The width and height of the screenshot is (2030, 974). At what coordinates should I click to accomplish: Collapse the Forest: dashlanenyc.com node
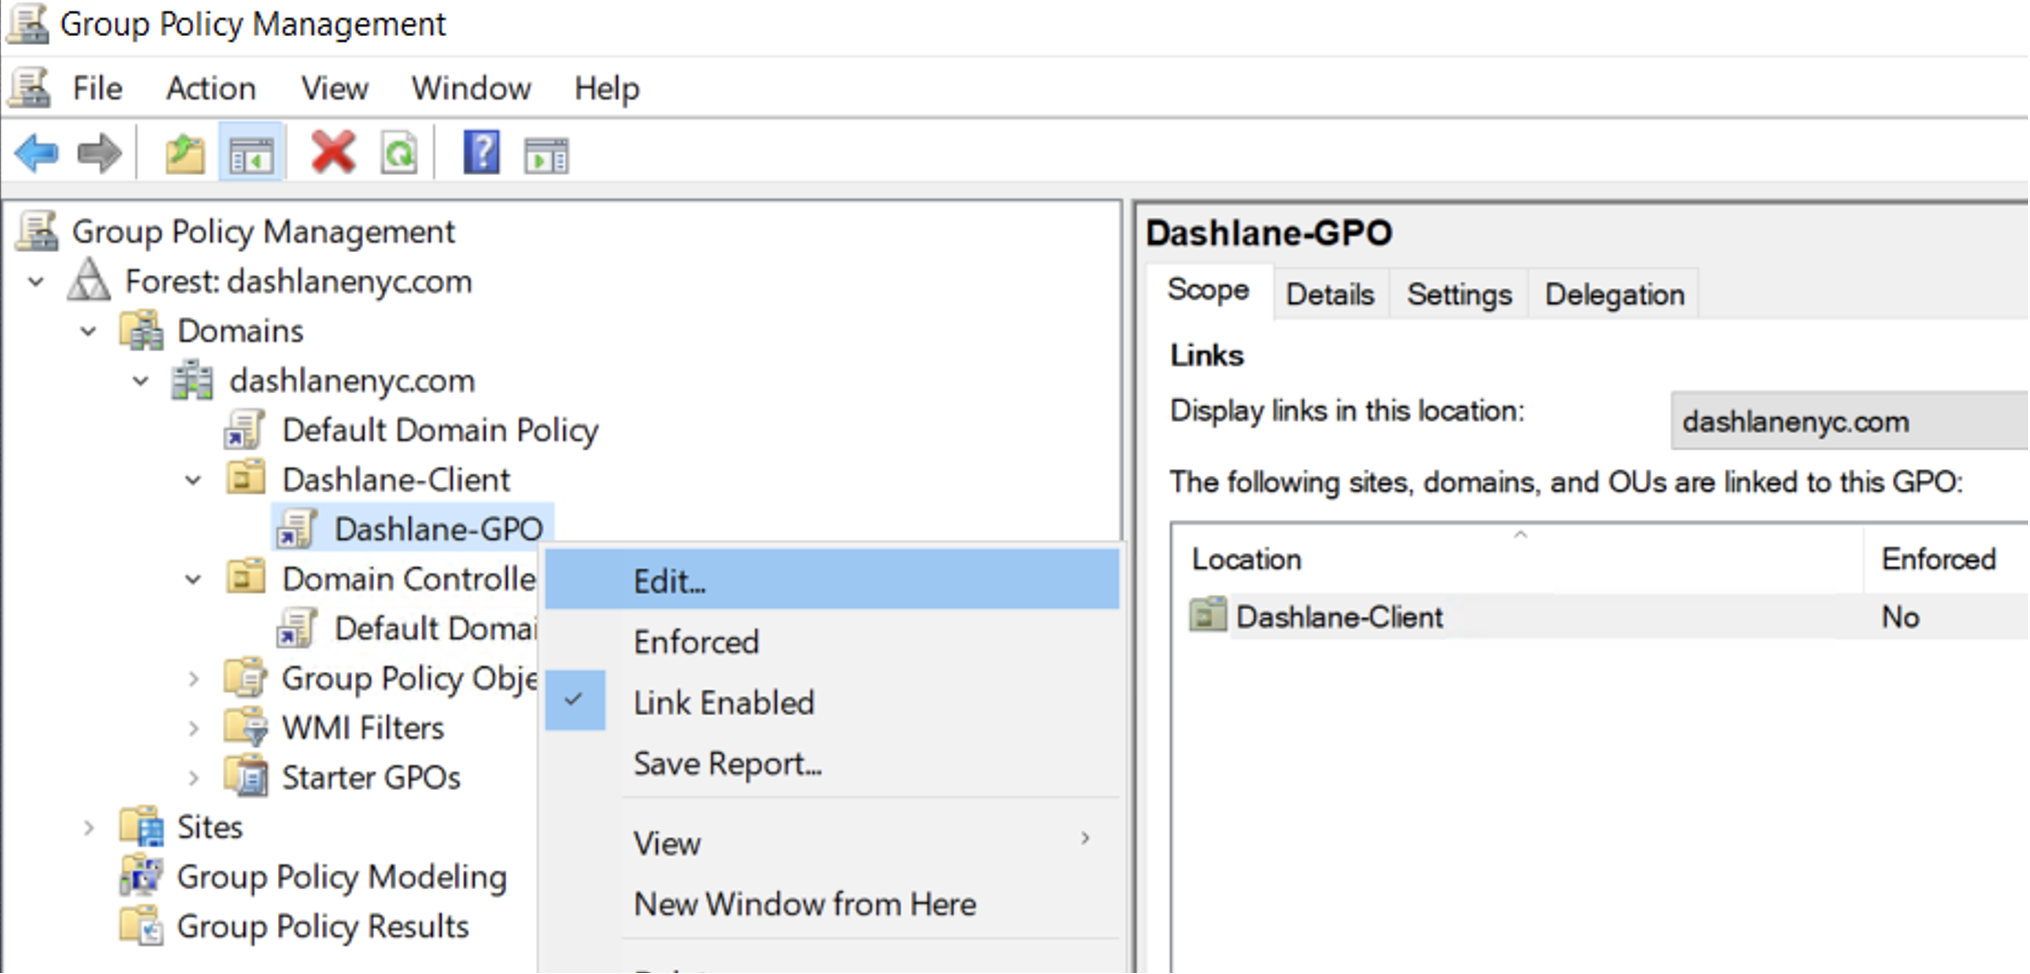pos(37,282)
